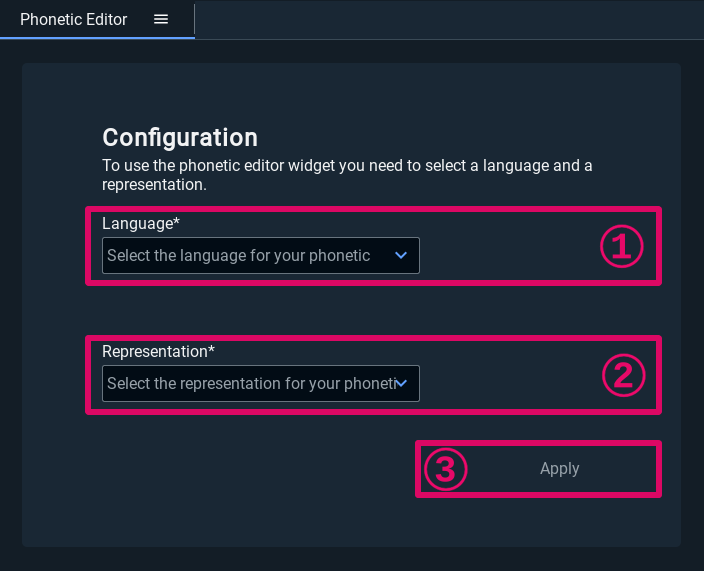
Task: Click the circled number 1 marker
Action: [622, 247]
